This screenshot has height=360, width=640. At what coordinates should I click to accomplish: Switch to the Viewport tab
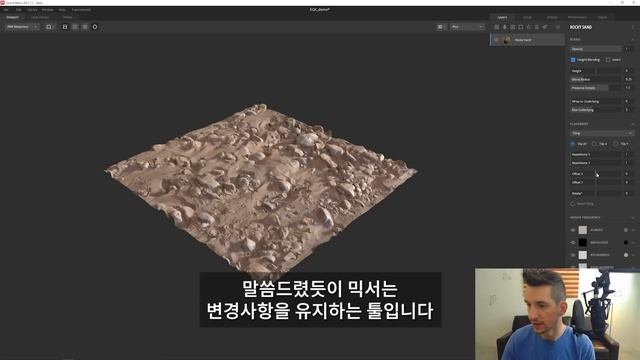pyautogui.click(x=12, y=17)
